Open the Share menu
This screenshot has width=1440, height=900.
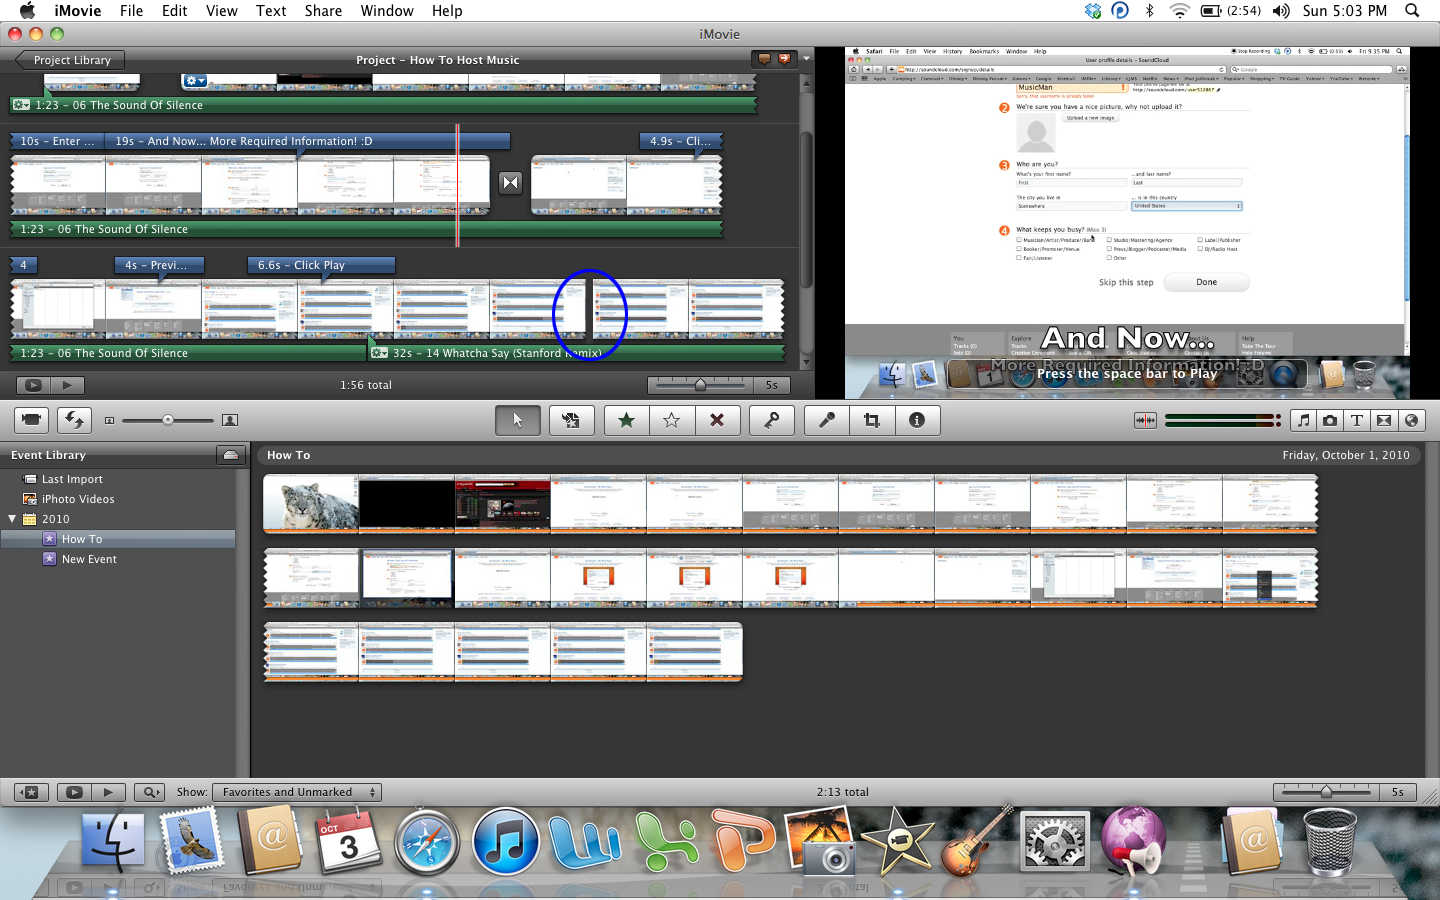click(x=323, y=11)
